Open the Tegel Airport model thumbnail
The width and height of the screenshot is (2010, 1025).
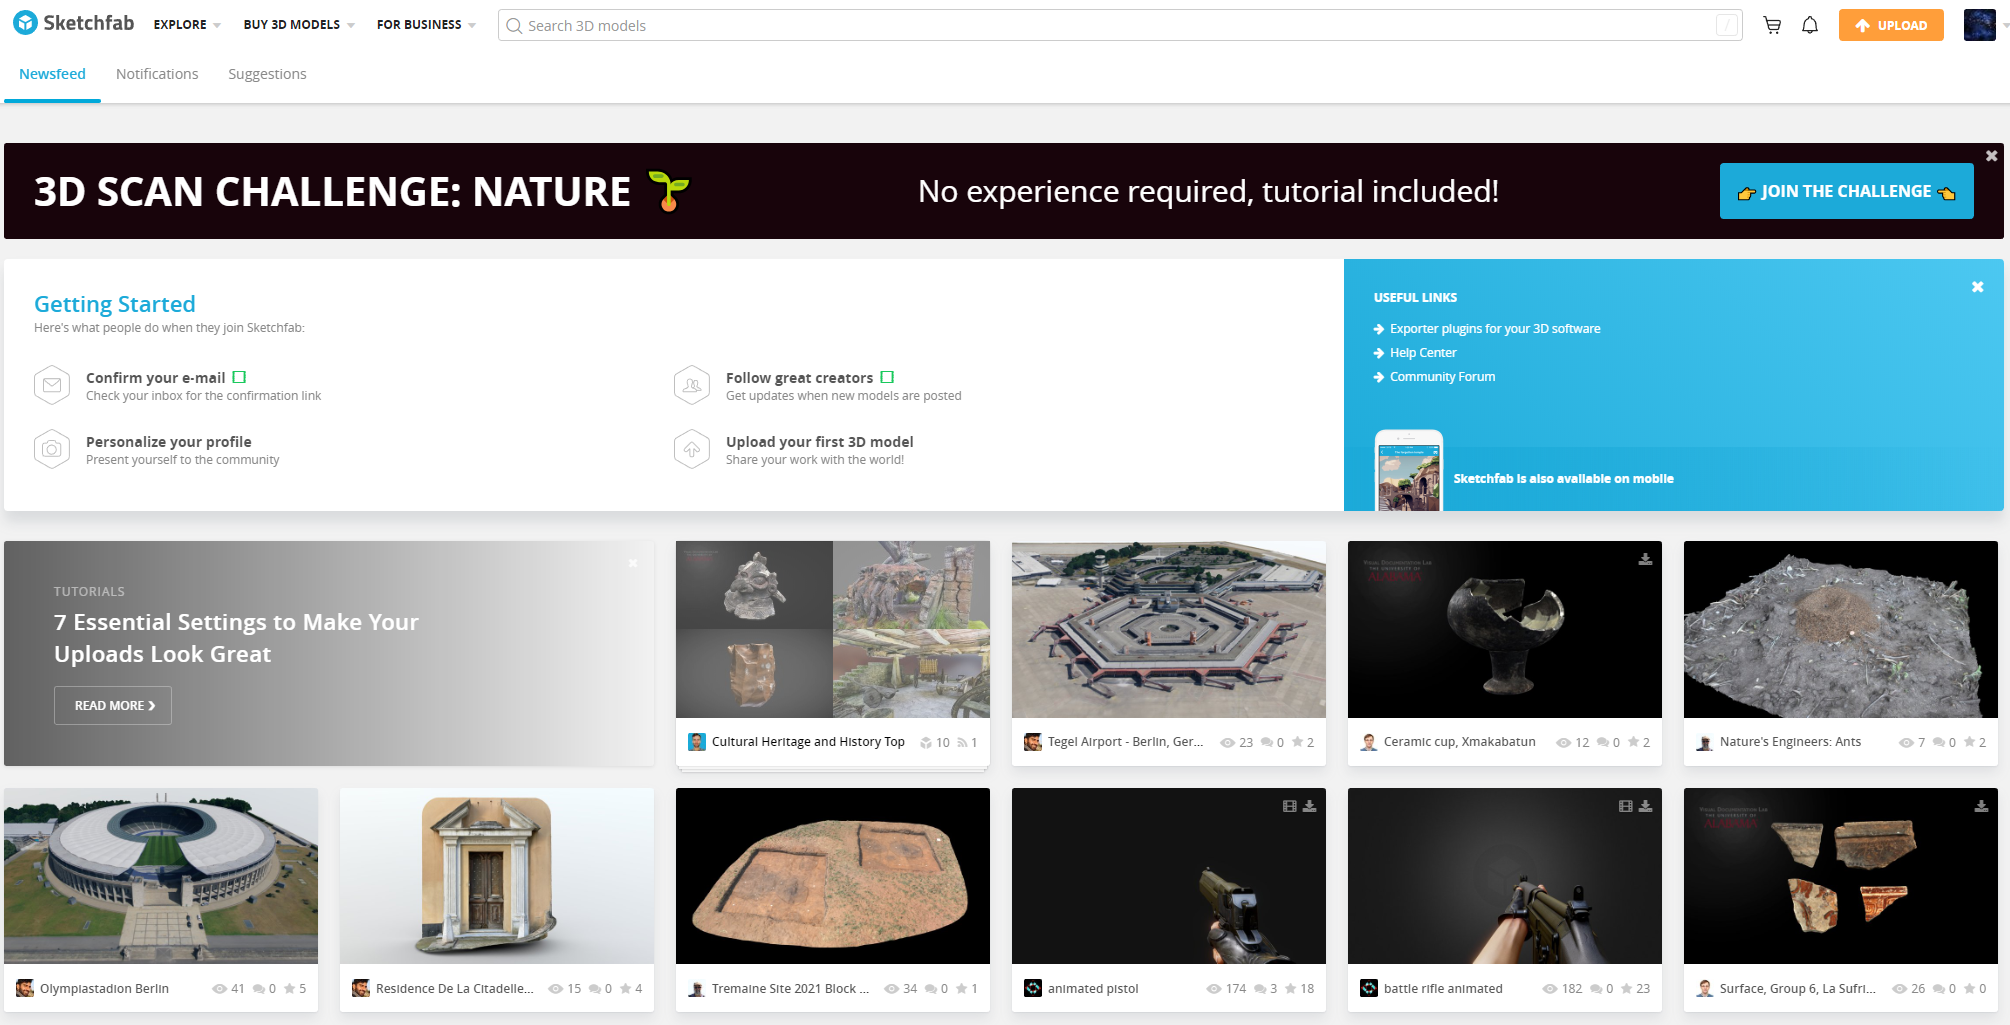click(x=1169, y=630)
